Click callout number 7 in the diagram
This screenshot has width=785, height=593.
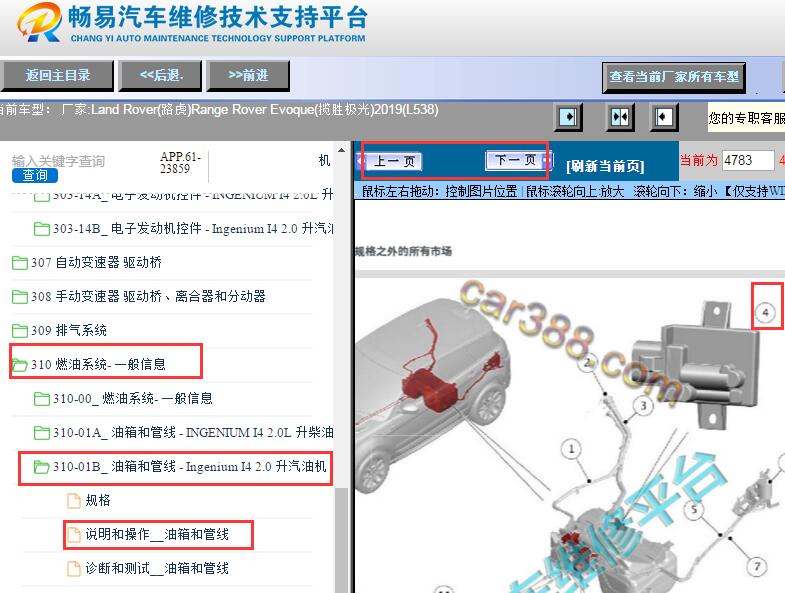pos(757,567)
